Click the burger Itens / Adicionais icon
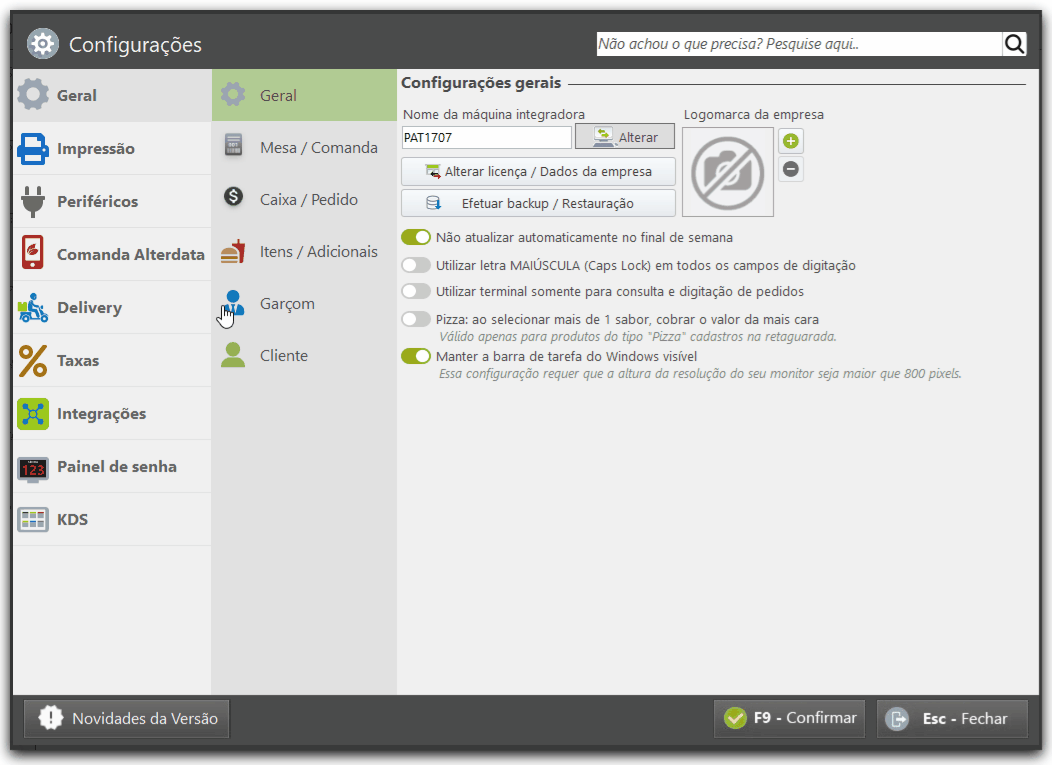Image resolution: width=1052 pixels, height=765 pixels. coord(233,252)
